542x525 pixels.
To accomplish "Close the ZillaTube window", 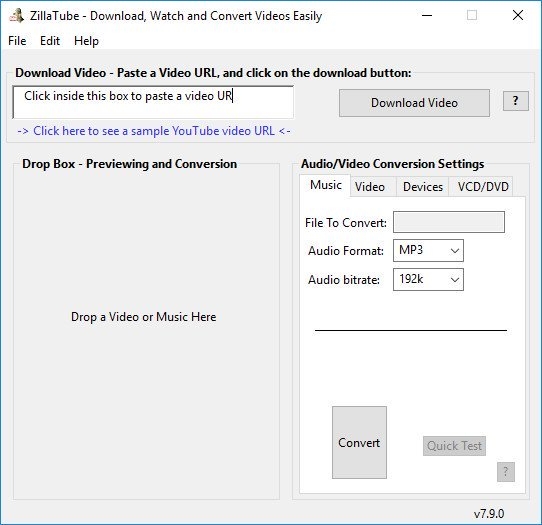I will pyautogui.click(x=518, y=15).
